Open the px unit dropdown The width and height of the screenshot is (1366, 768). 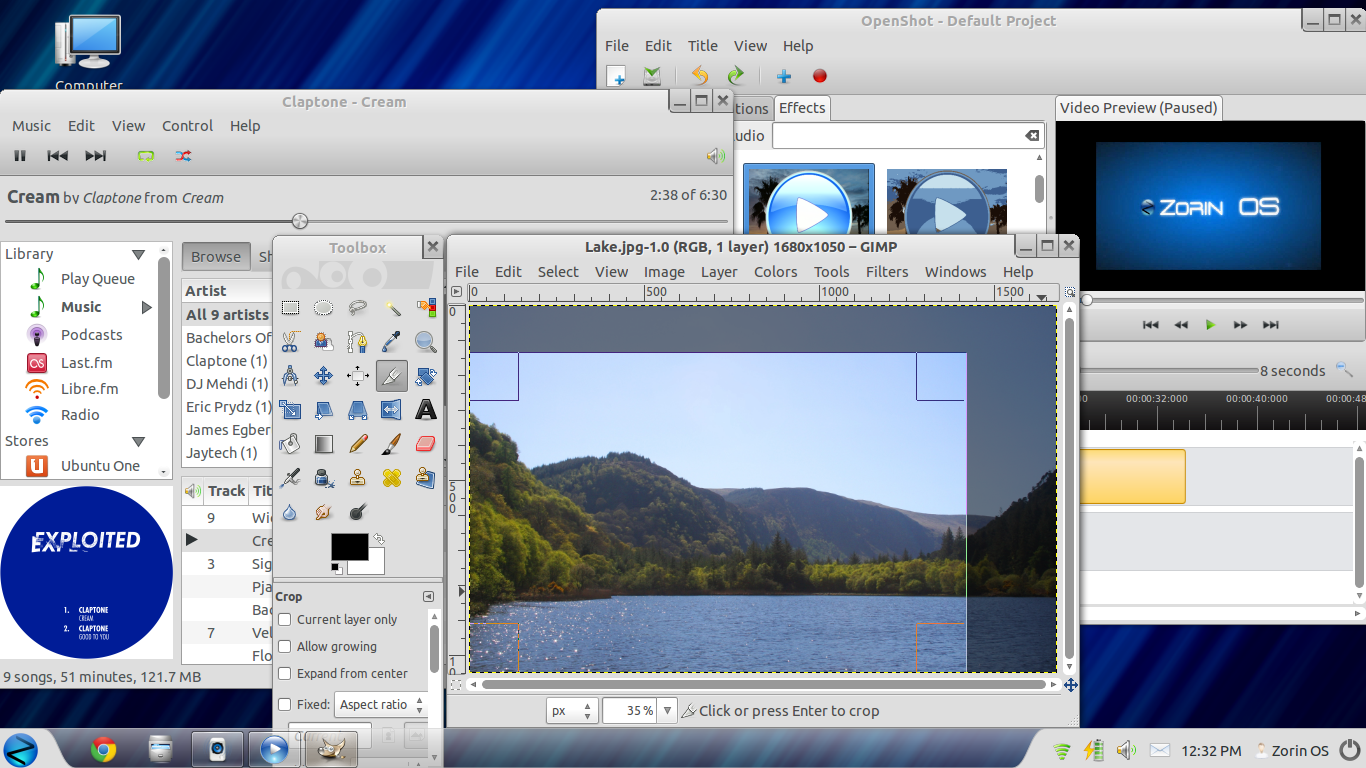[x=572, y=711]
